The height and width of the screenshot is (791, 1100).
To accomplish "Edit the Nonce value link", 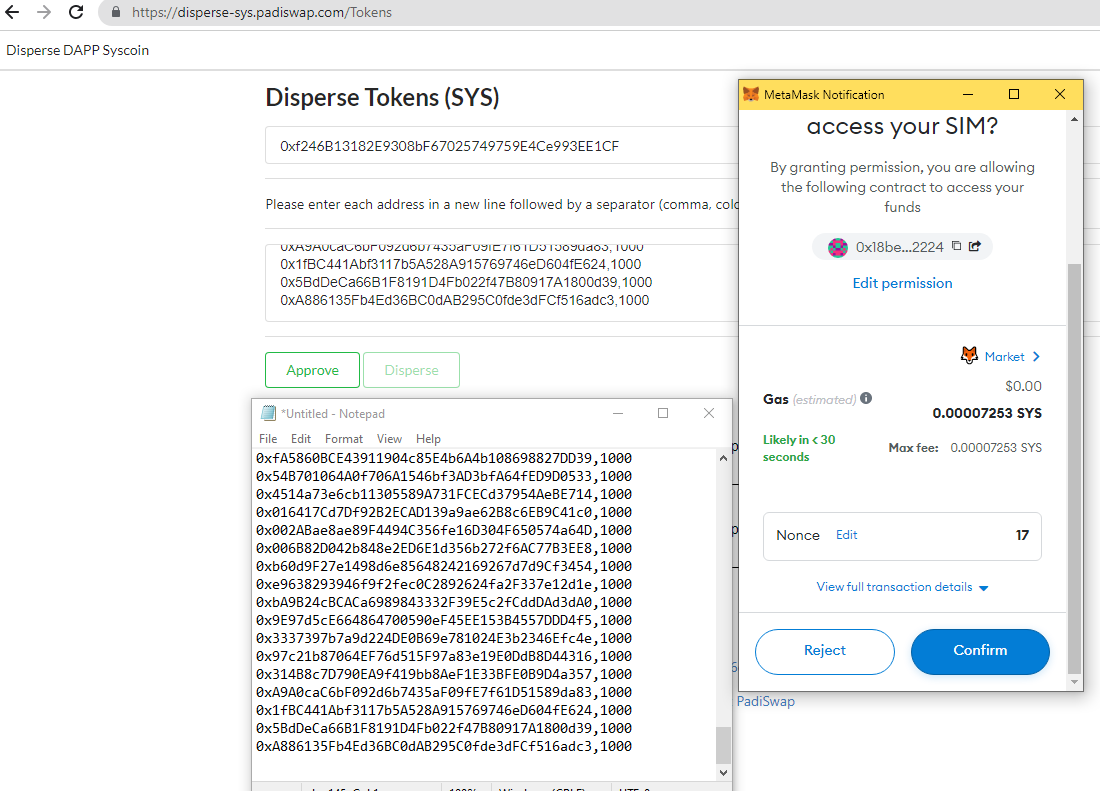I will [x=847, y=534].
